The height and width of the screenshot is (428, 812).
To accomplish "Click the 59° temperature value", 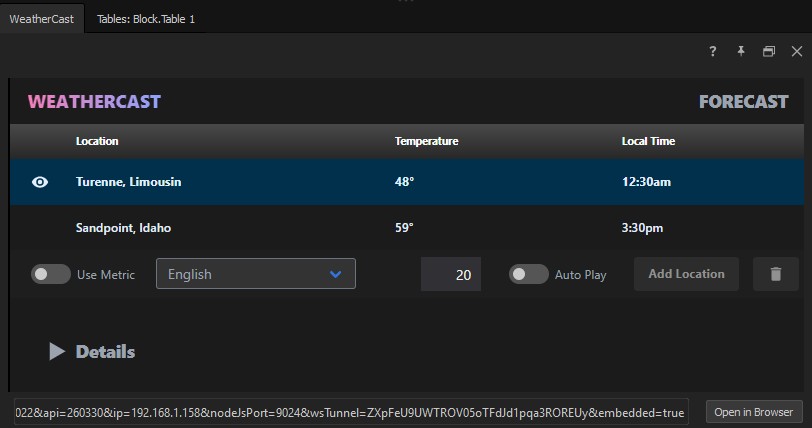I will pos(404,228).
